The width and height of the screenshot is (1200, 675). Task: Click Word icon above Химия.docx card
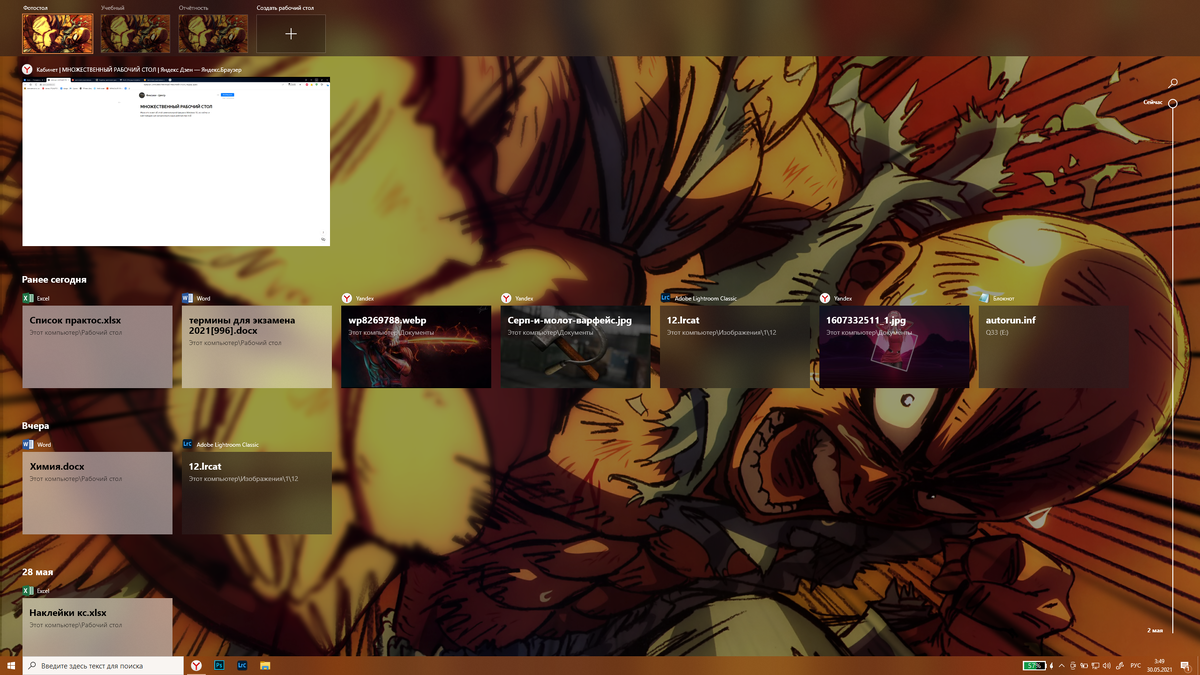pos(28,444)
